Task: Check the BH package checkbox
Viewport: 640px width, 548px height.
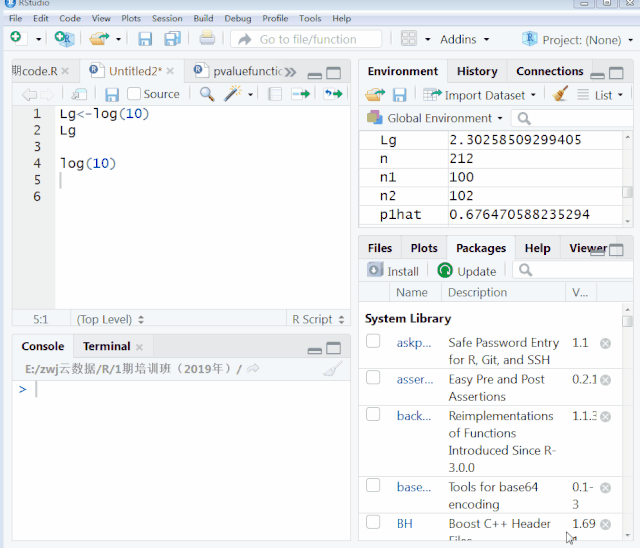Action: point(373,522)
